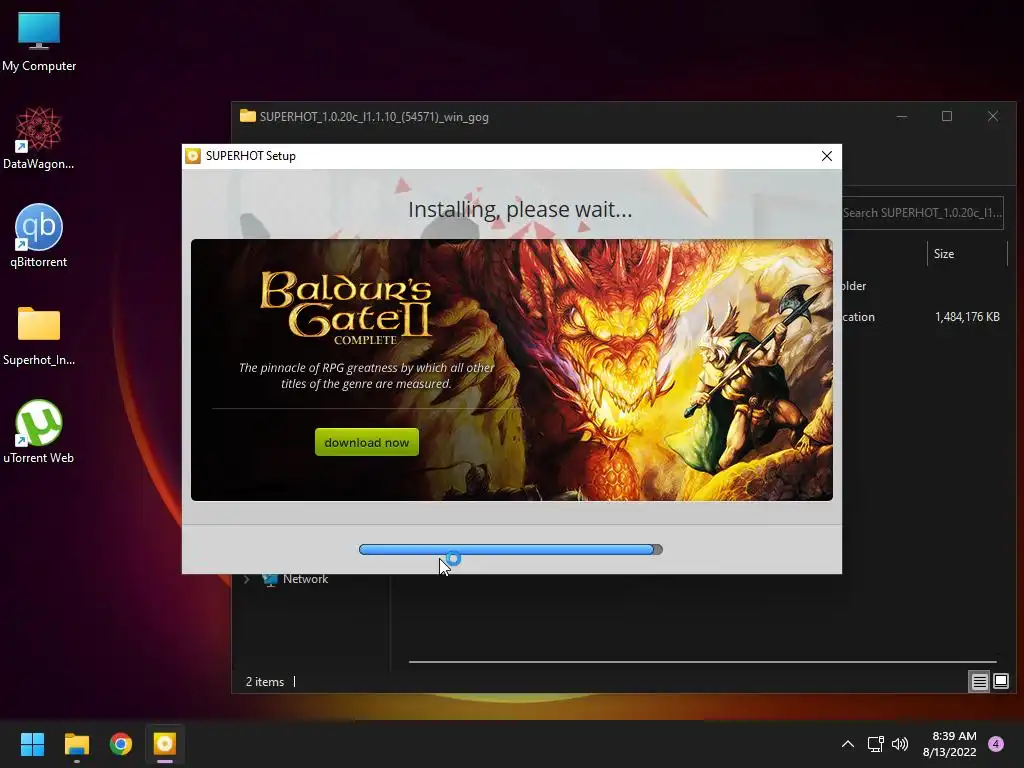
Task: Open File Explorer from the taskbar
Action: (76, 744)
